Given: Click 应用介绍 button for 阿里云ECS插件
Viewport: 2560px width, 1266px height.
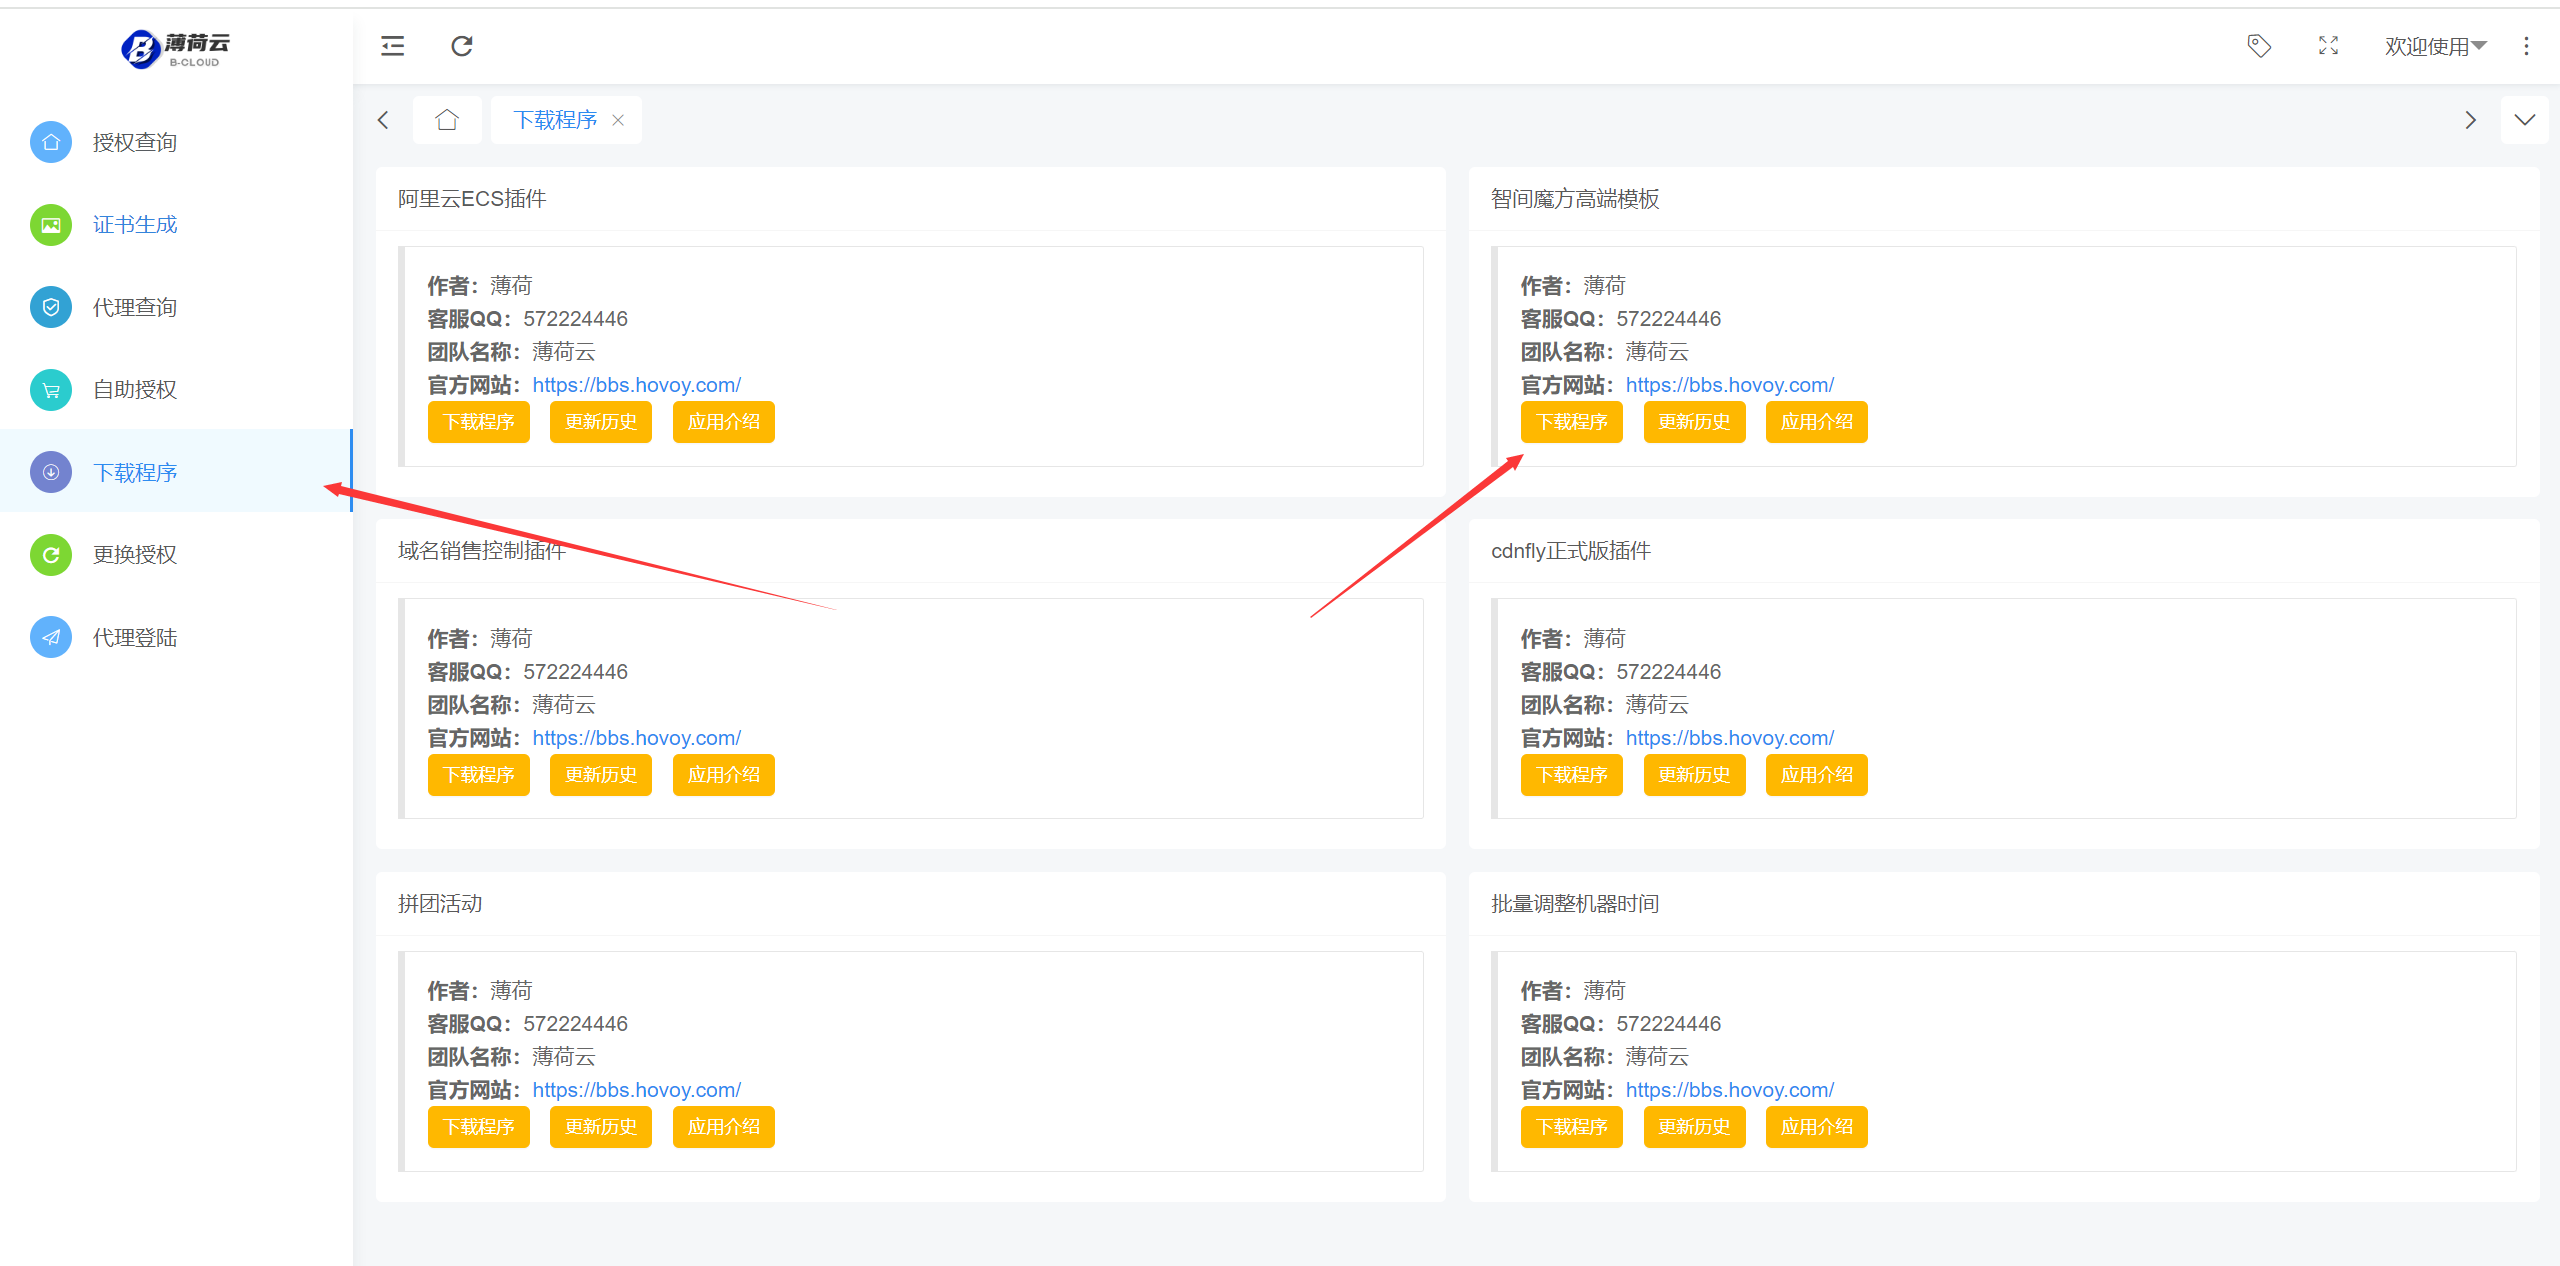Looking at the screenshot, I should click(724, 422).
